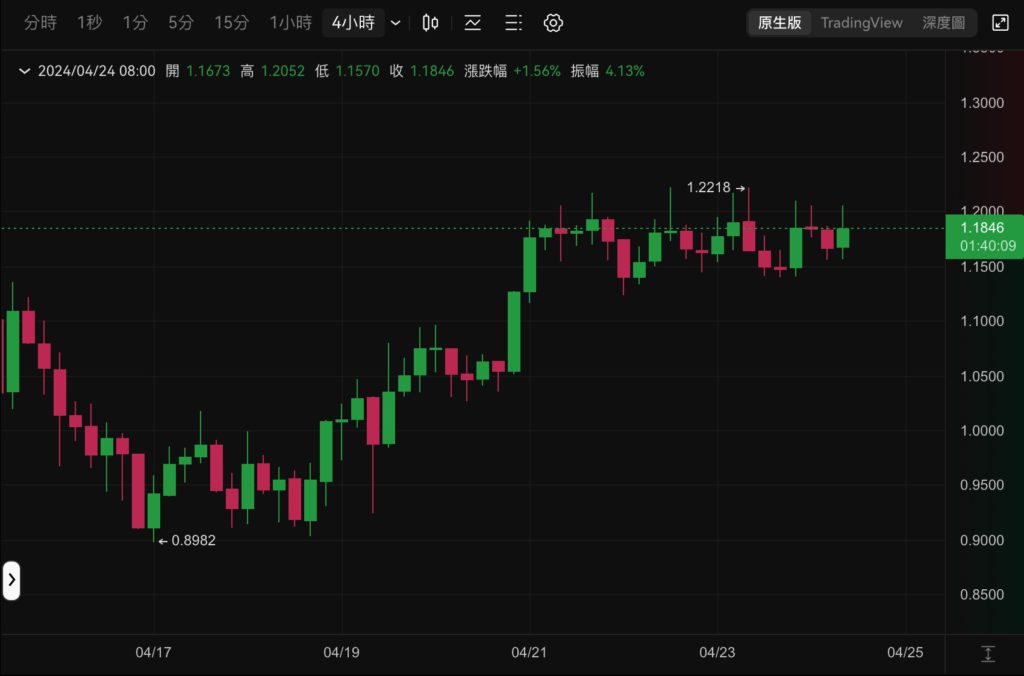Click the current price label 1.1846

[x=984, y=228]
